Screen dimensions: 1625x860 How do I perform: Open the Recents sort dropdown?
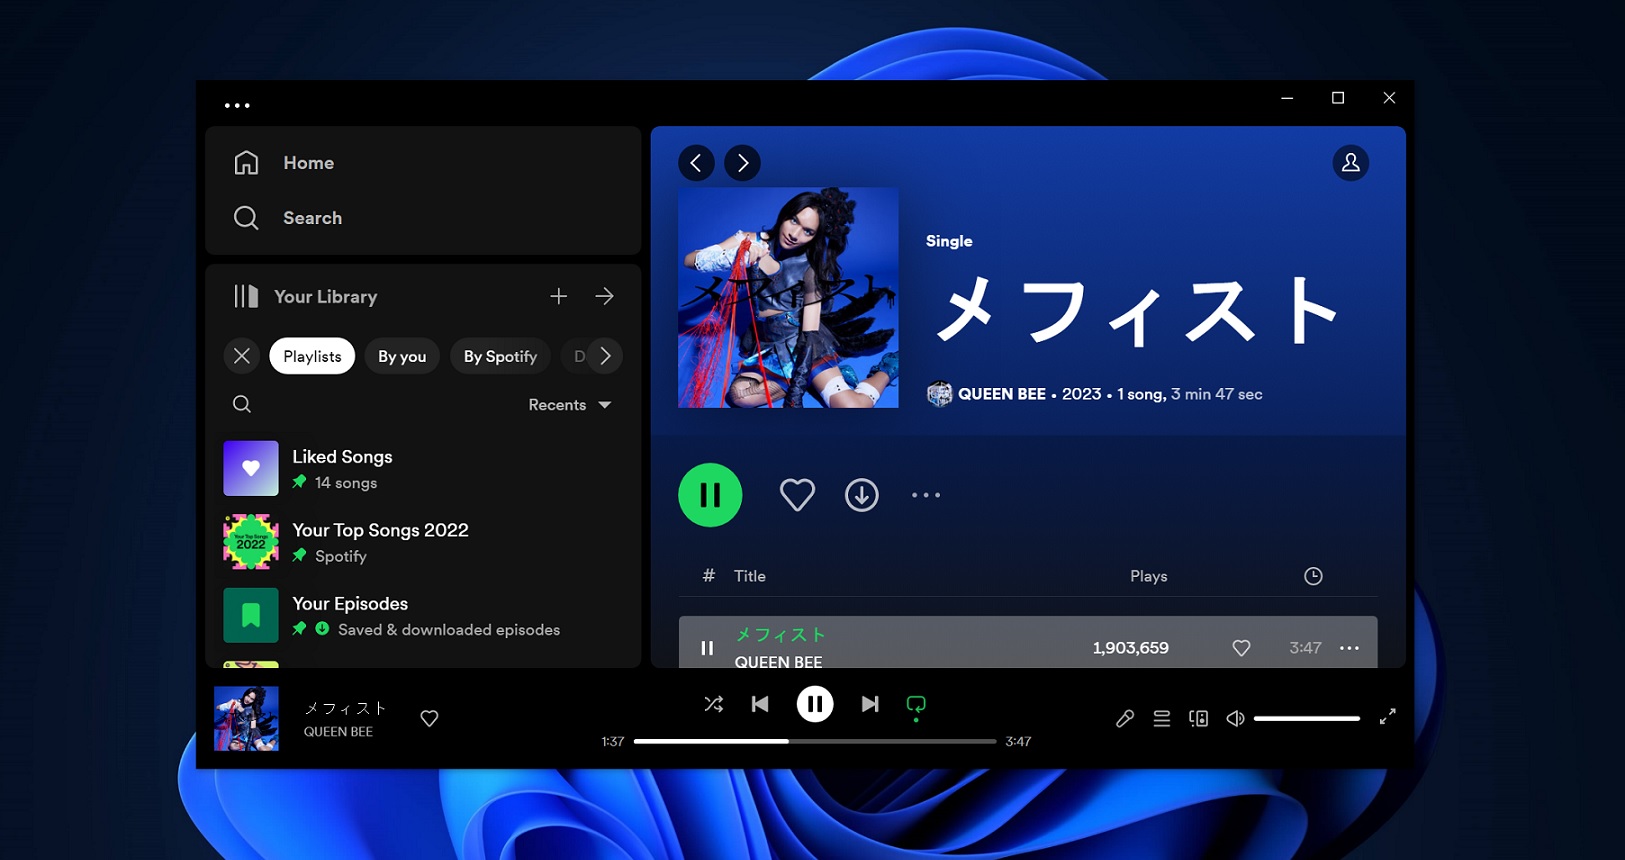[569, 404]
